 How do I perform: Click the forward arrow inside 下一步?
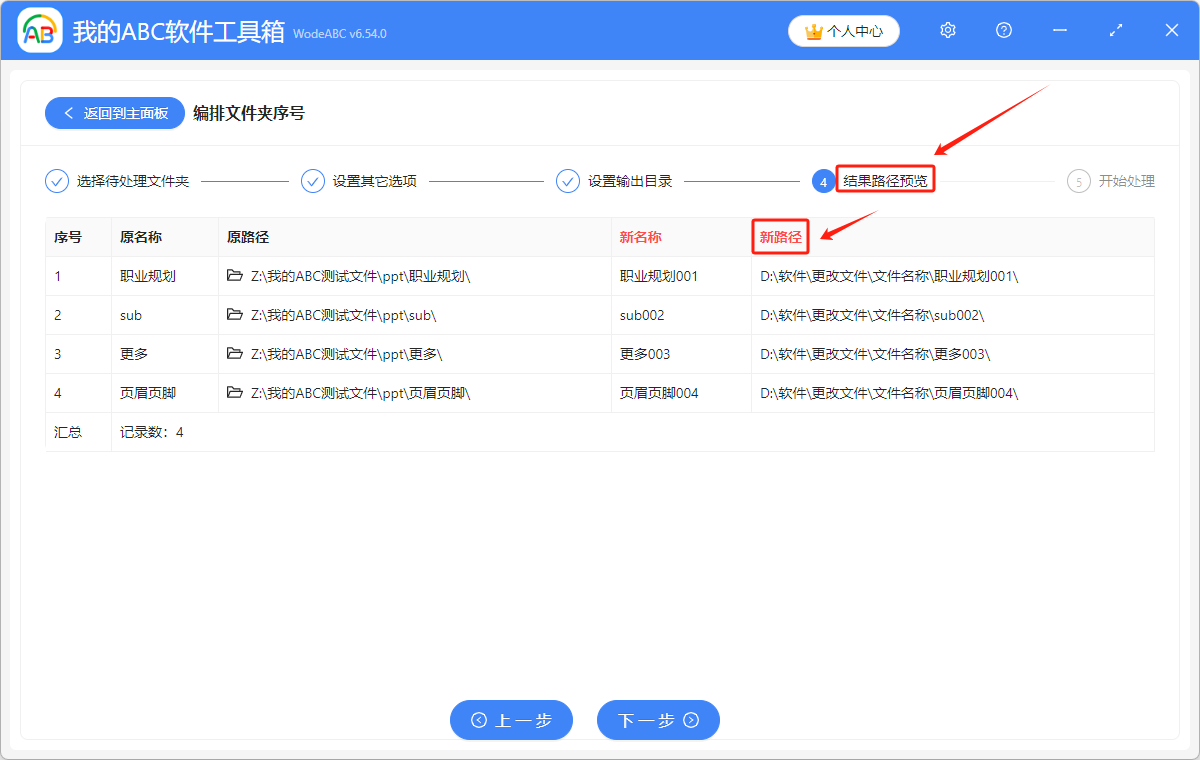tap(692, 720)
